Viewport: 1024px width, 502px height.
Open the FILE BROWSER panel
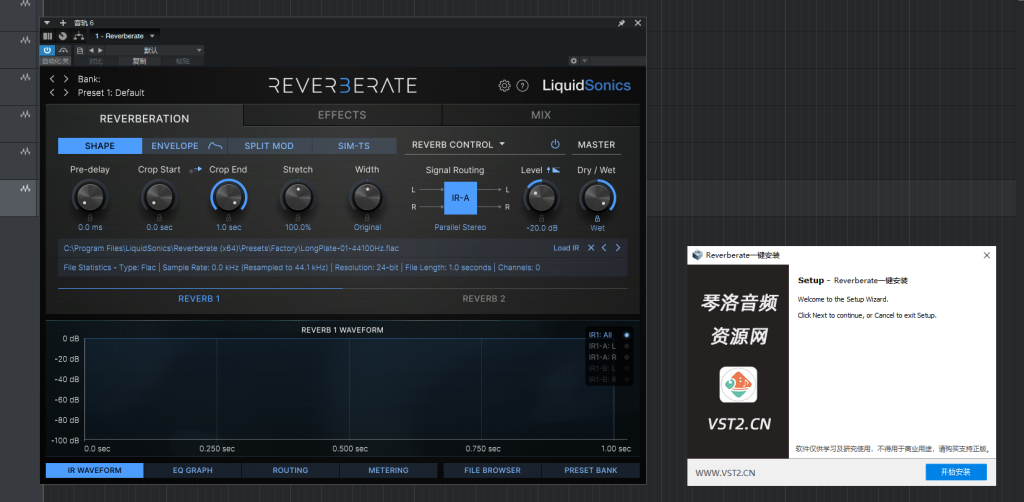point(492,470)
